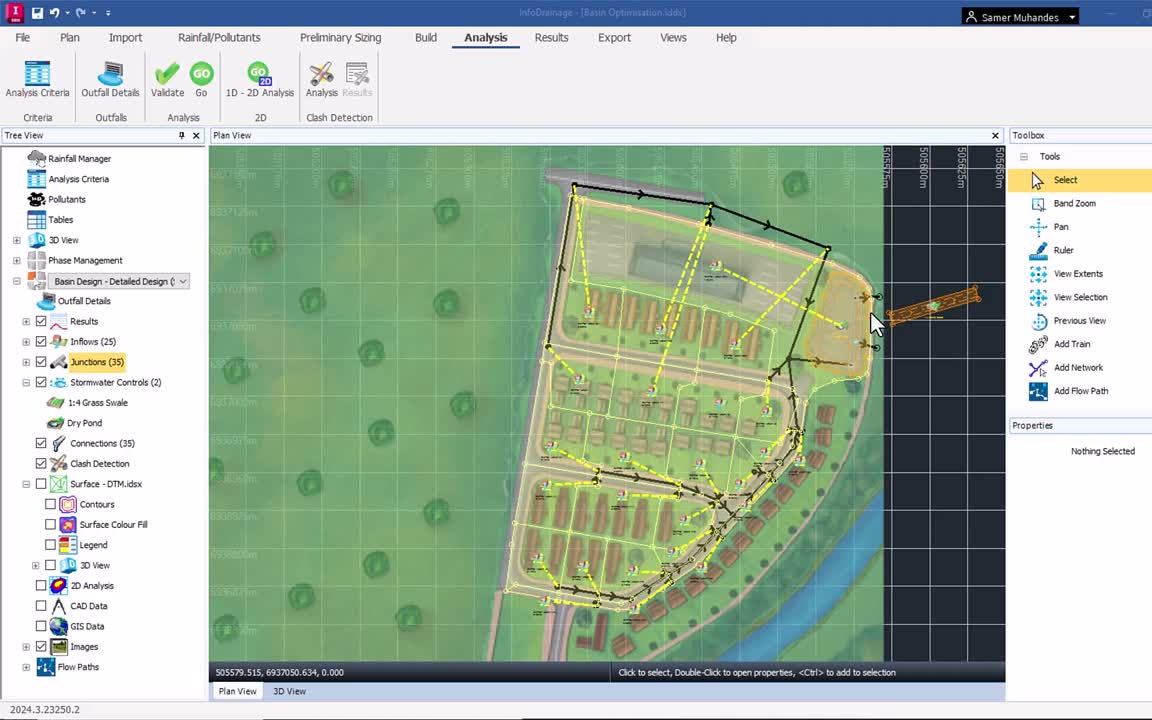The height and width of the screenshot is (720, 1152).
Task: Close the Plan View panel
Action: [x=995, y=136]
